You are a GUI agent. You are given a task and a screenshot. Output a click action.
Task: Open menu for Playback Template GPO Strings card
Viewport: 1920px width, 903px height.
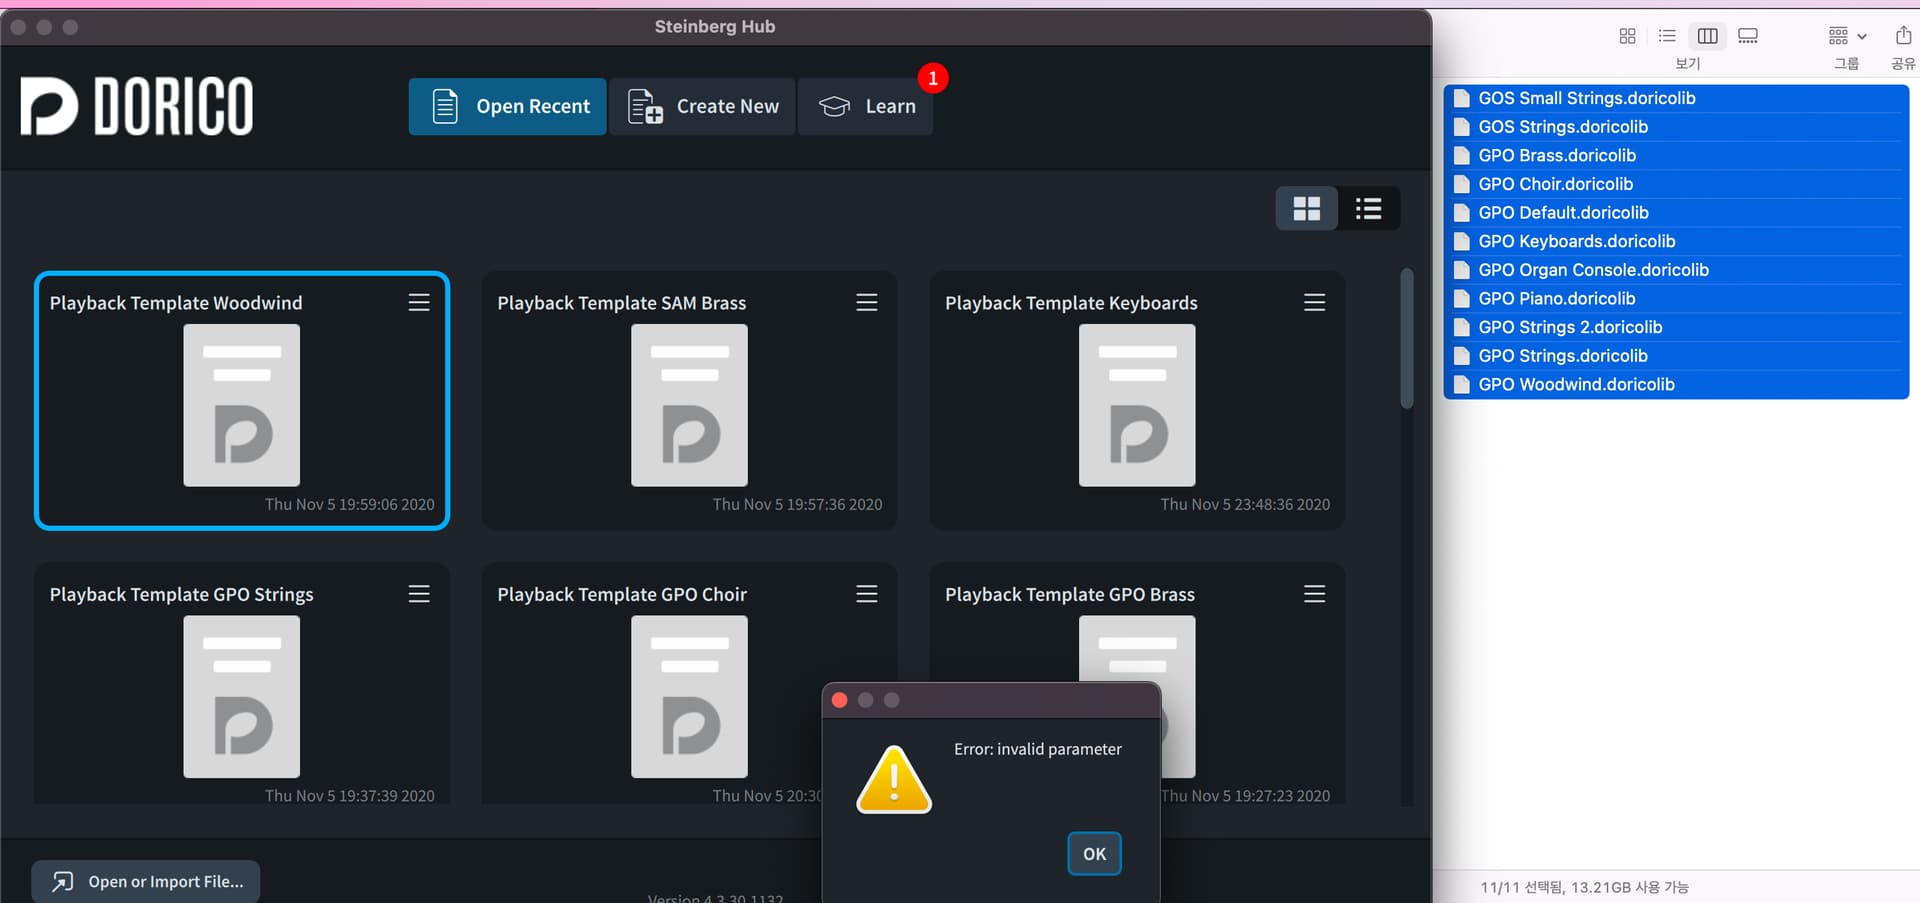[x=419, y=594]
